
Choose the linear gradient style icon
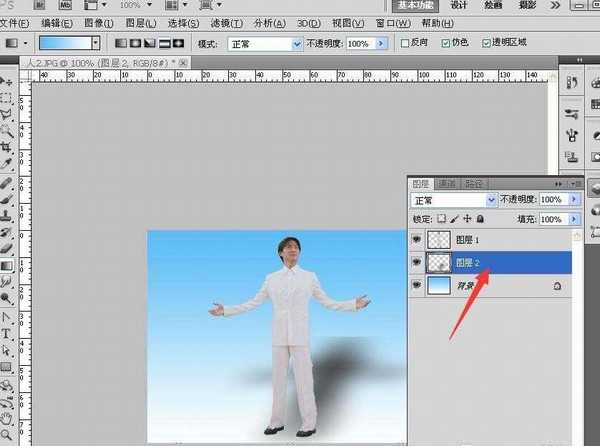click(120, 44)
